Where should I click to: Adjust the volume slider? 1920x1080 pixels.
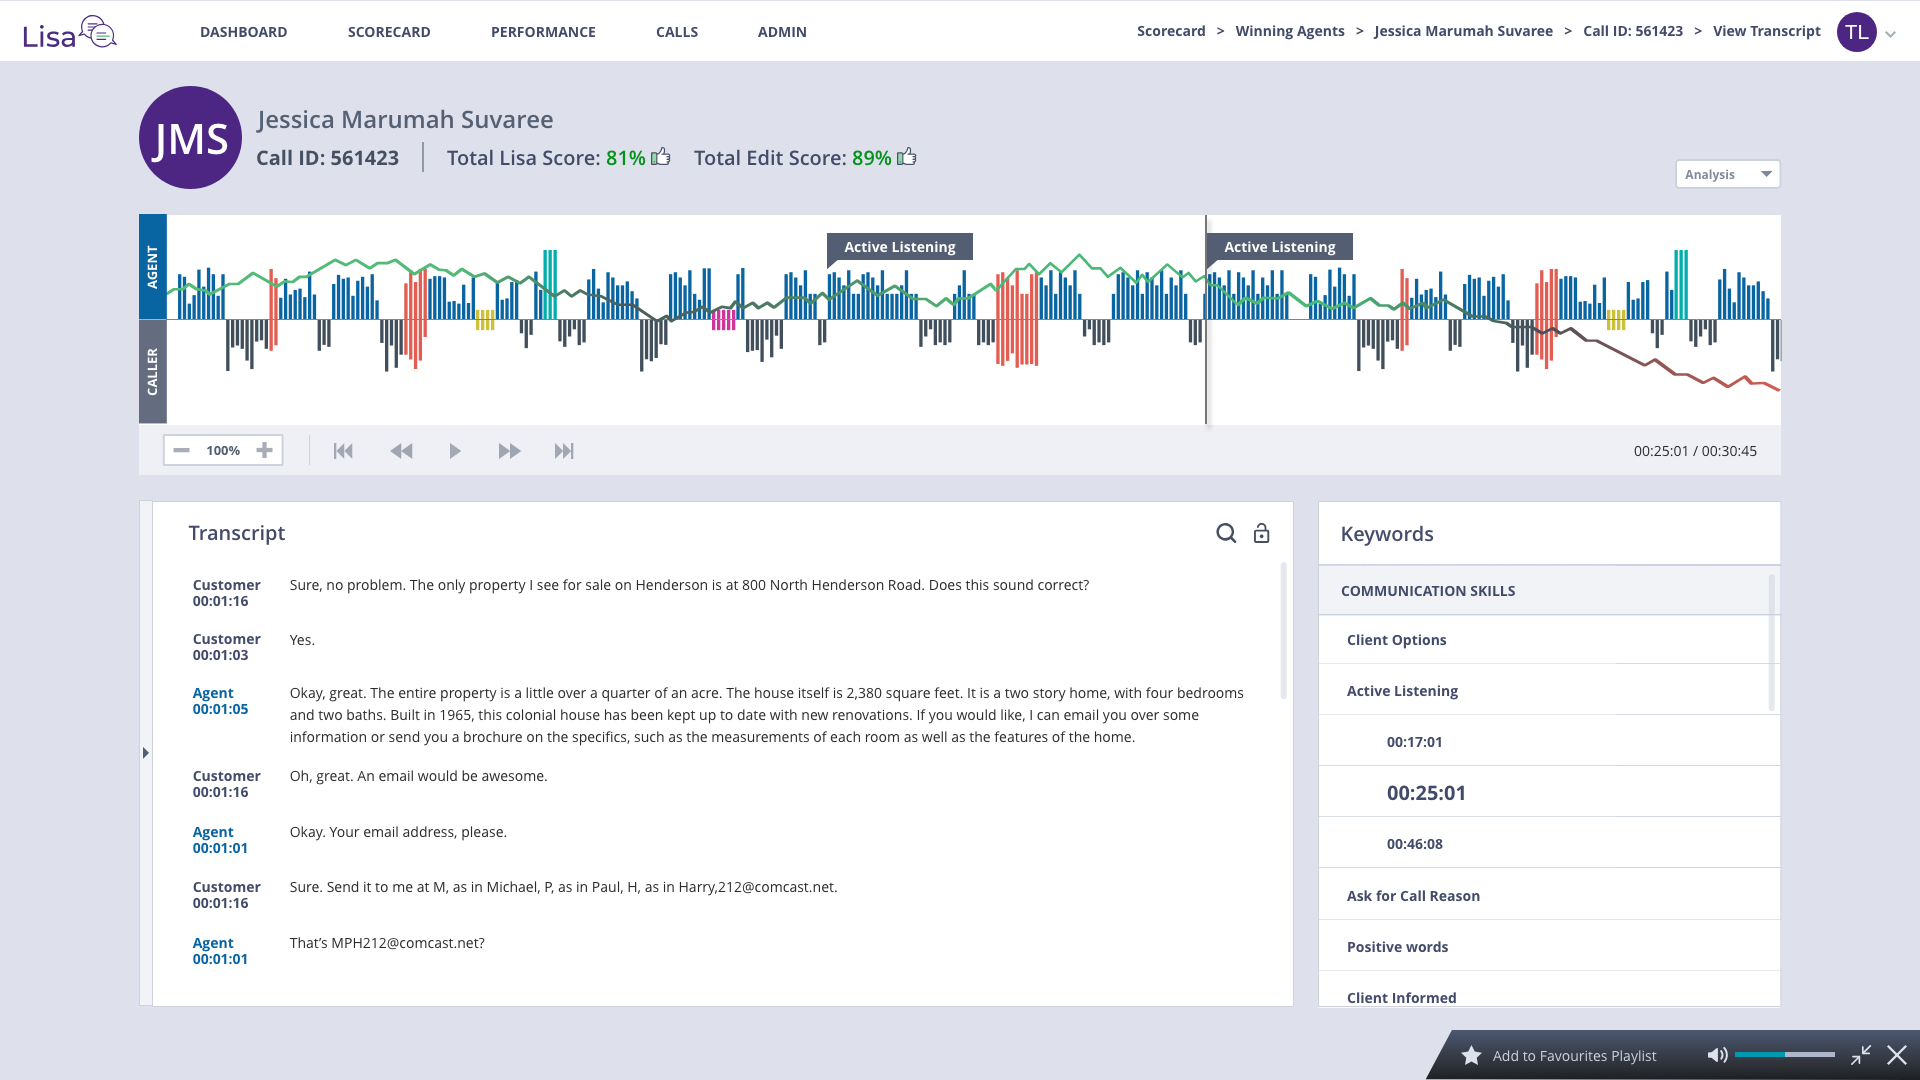point(1784,1055)
